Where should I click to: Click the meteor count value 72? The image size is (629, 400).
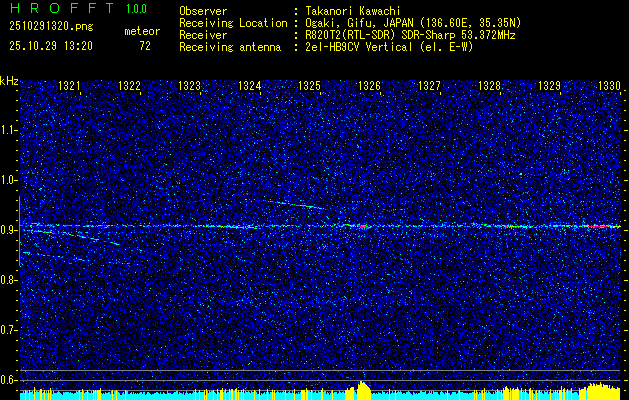coord(145,46)
